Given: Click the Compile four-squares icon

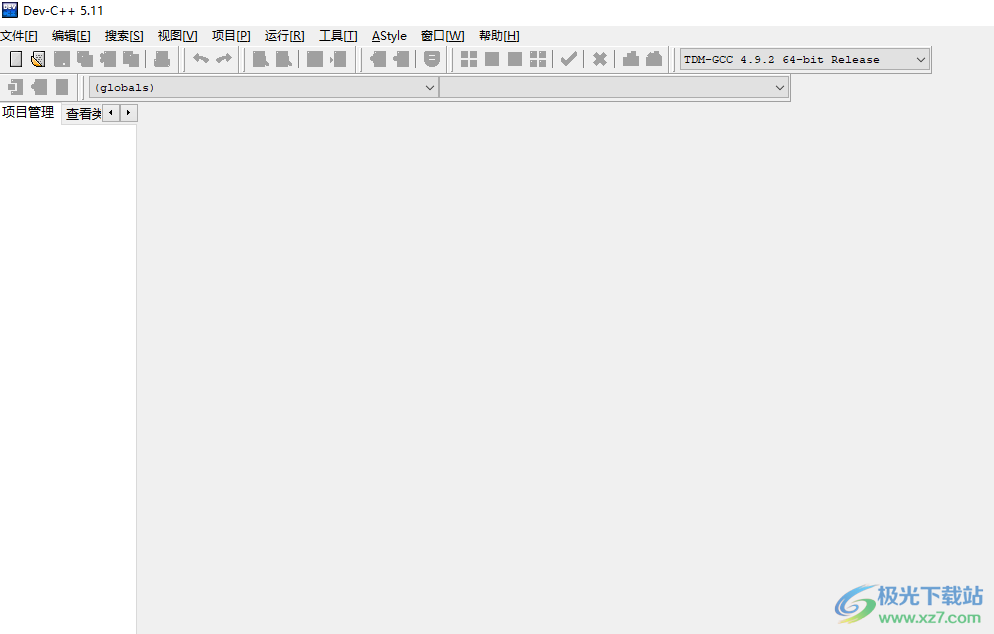Looking at the screenshot, I should (469, 59).
